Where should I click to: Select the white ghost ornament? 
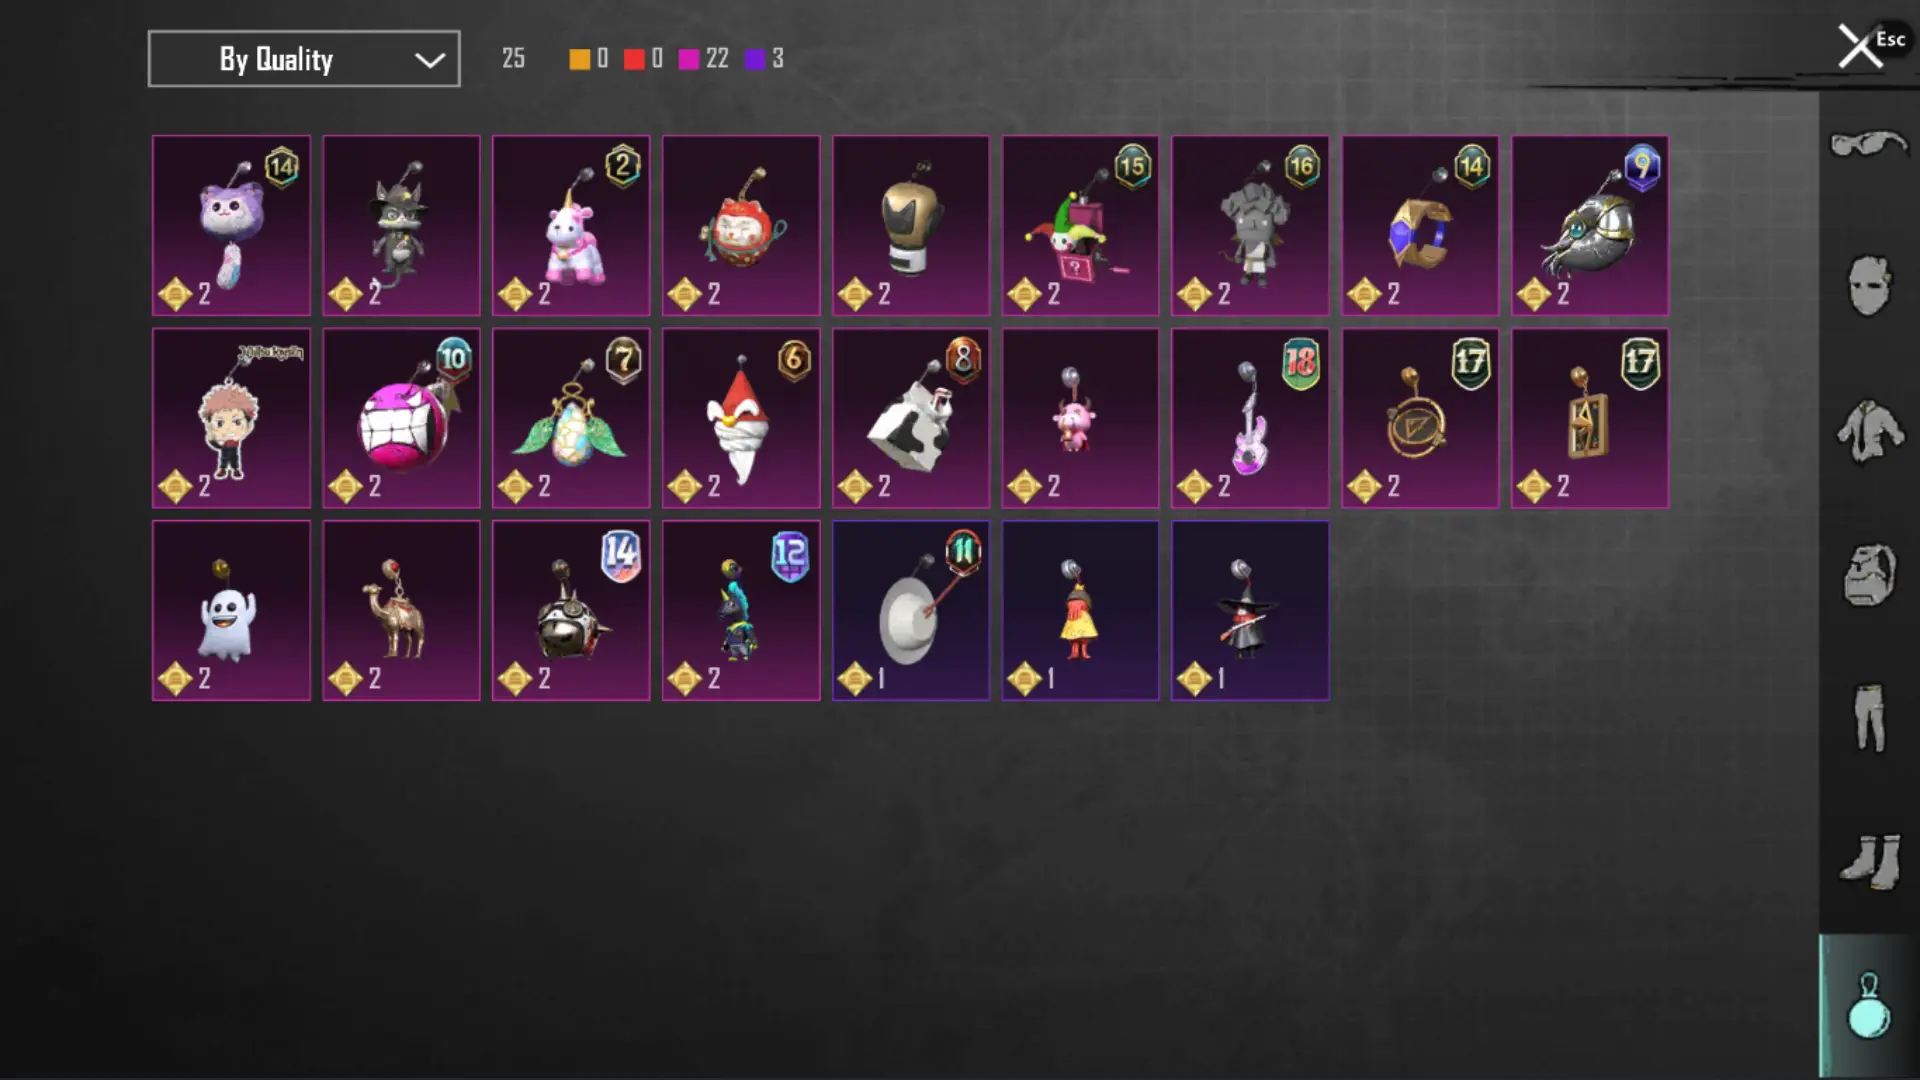coord(231,610)
